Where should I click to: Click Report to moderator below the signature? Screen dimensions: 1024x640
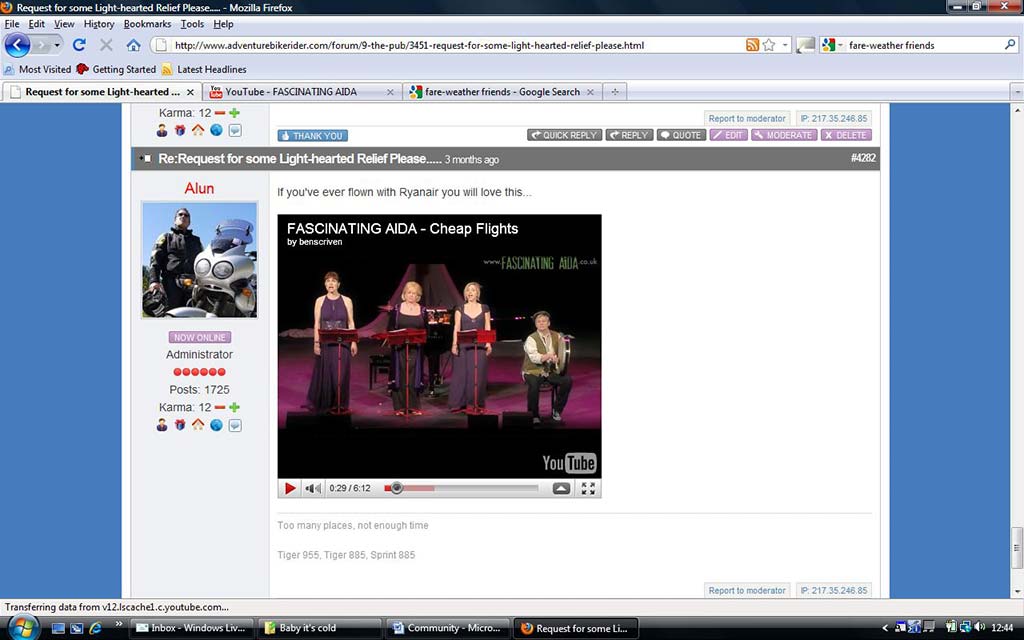(747, 590)
